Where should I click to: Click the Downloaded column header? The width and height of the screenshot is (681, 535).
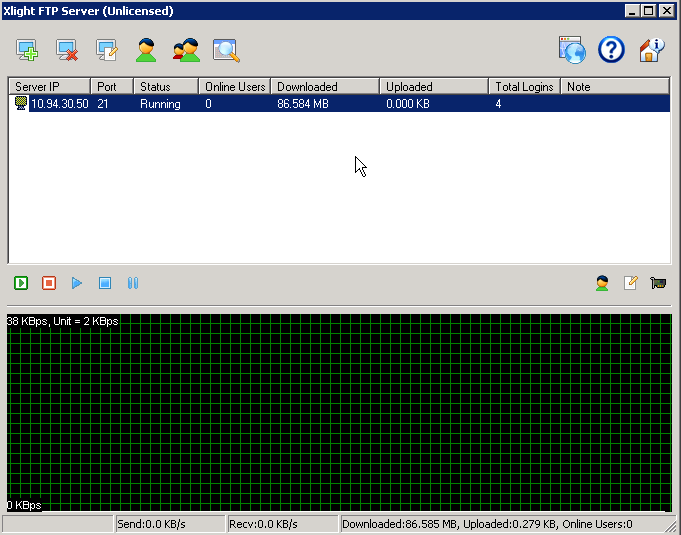point(325,87)
